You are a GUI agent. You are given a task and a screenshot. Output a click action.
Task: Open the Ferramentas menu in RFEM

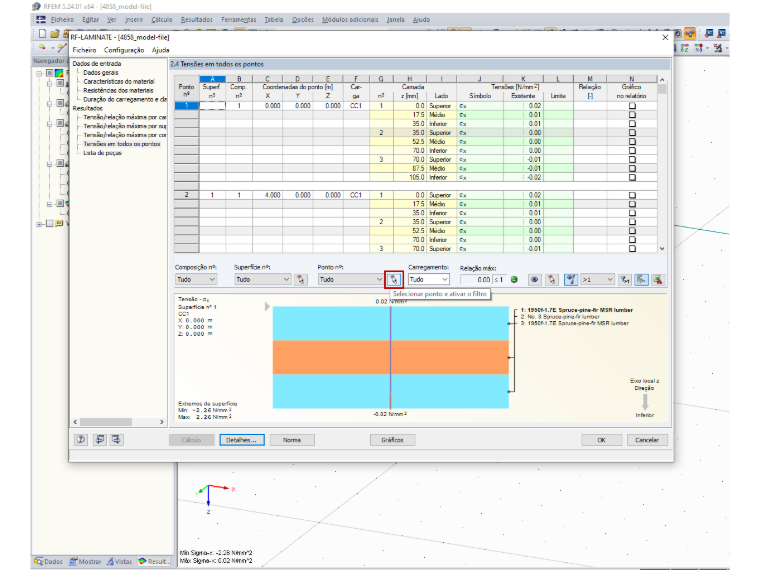click(238, 19)
